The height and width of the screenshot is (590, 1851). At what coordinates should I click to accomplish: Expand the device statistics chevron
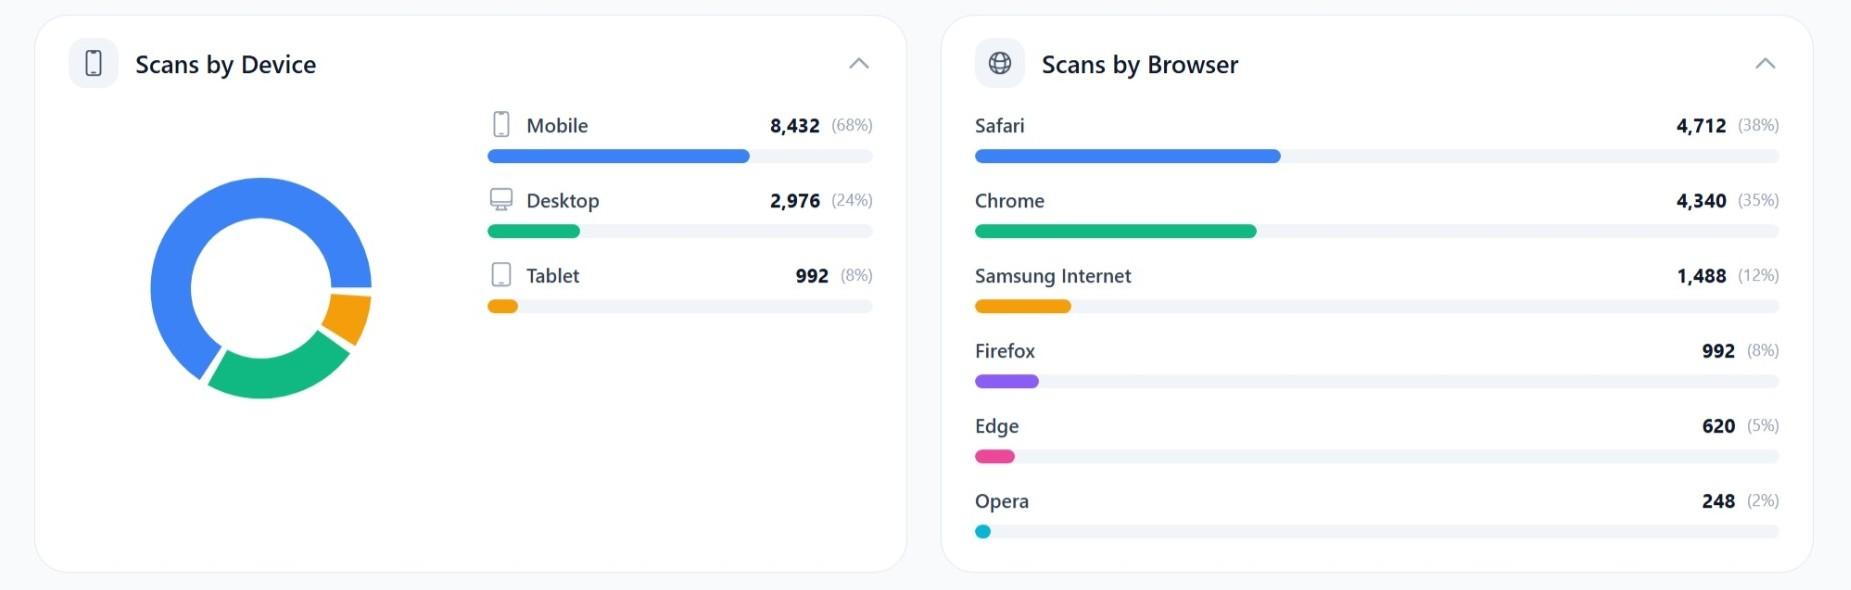point(858,63)
